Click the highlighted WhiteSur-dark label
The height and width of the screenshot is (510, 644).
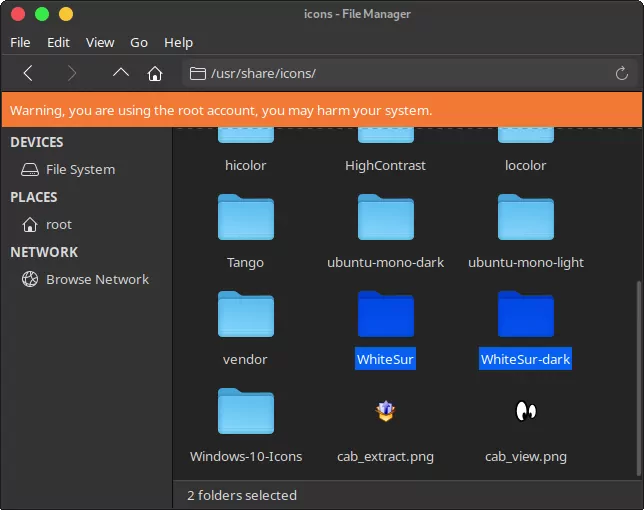[525, 359]
